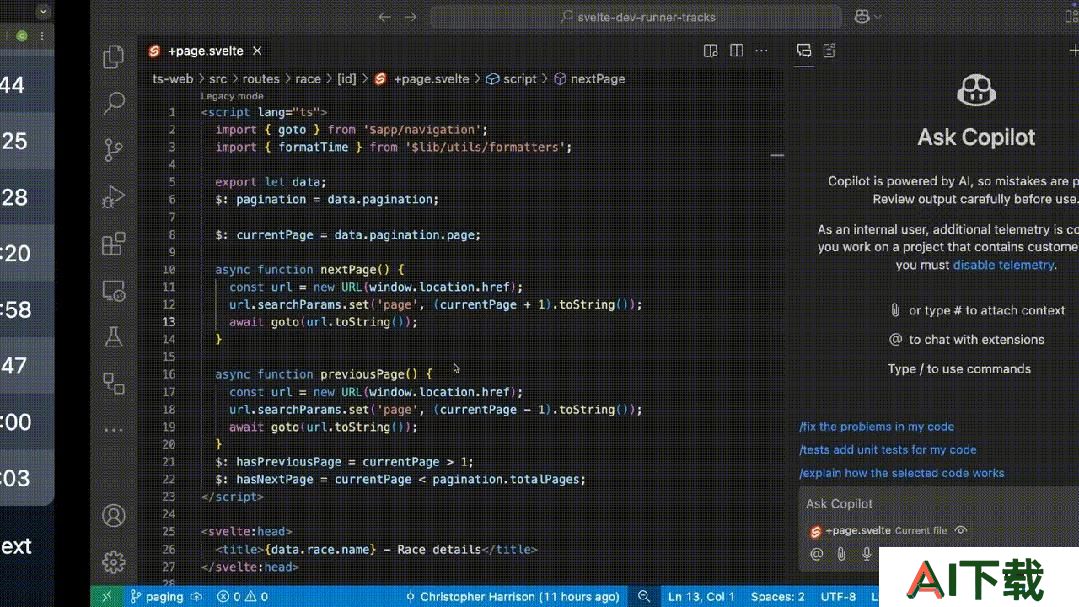
Task: Open the src breadcrumb
Action: (218, 79)
